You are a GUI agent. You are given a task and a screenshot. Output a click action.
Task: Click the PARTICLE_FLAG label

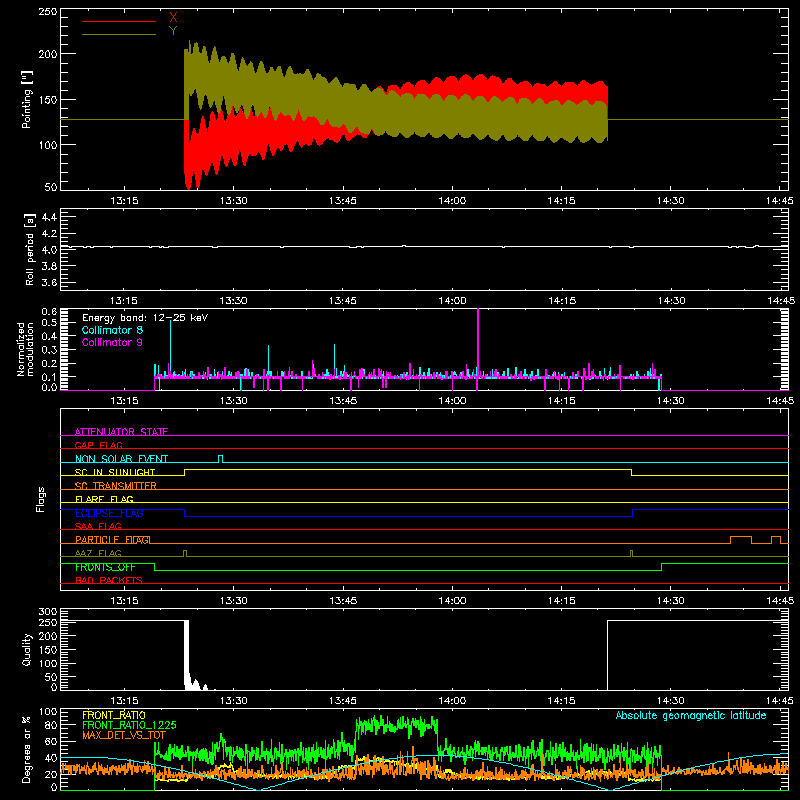[112, 539]
